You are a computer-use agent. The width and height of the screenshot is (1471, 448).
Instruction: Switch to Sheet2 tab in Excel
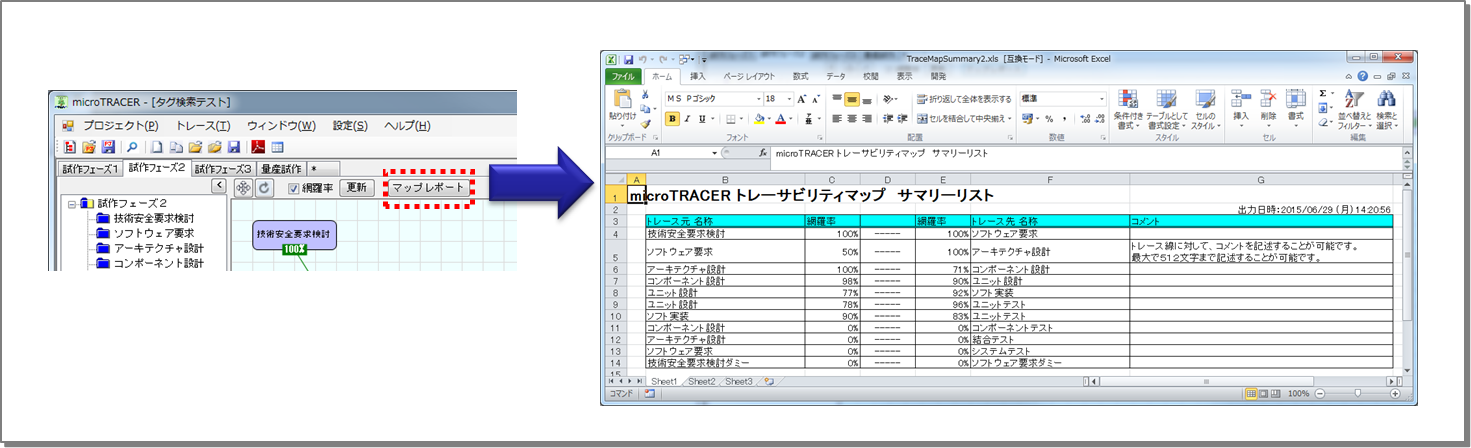tap(701, 382)
